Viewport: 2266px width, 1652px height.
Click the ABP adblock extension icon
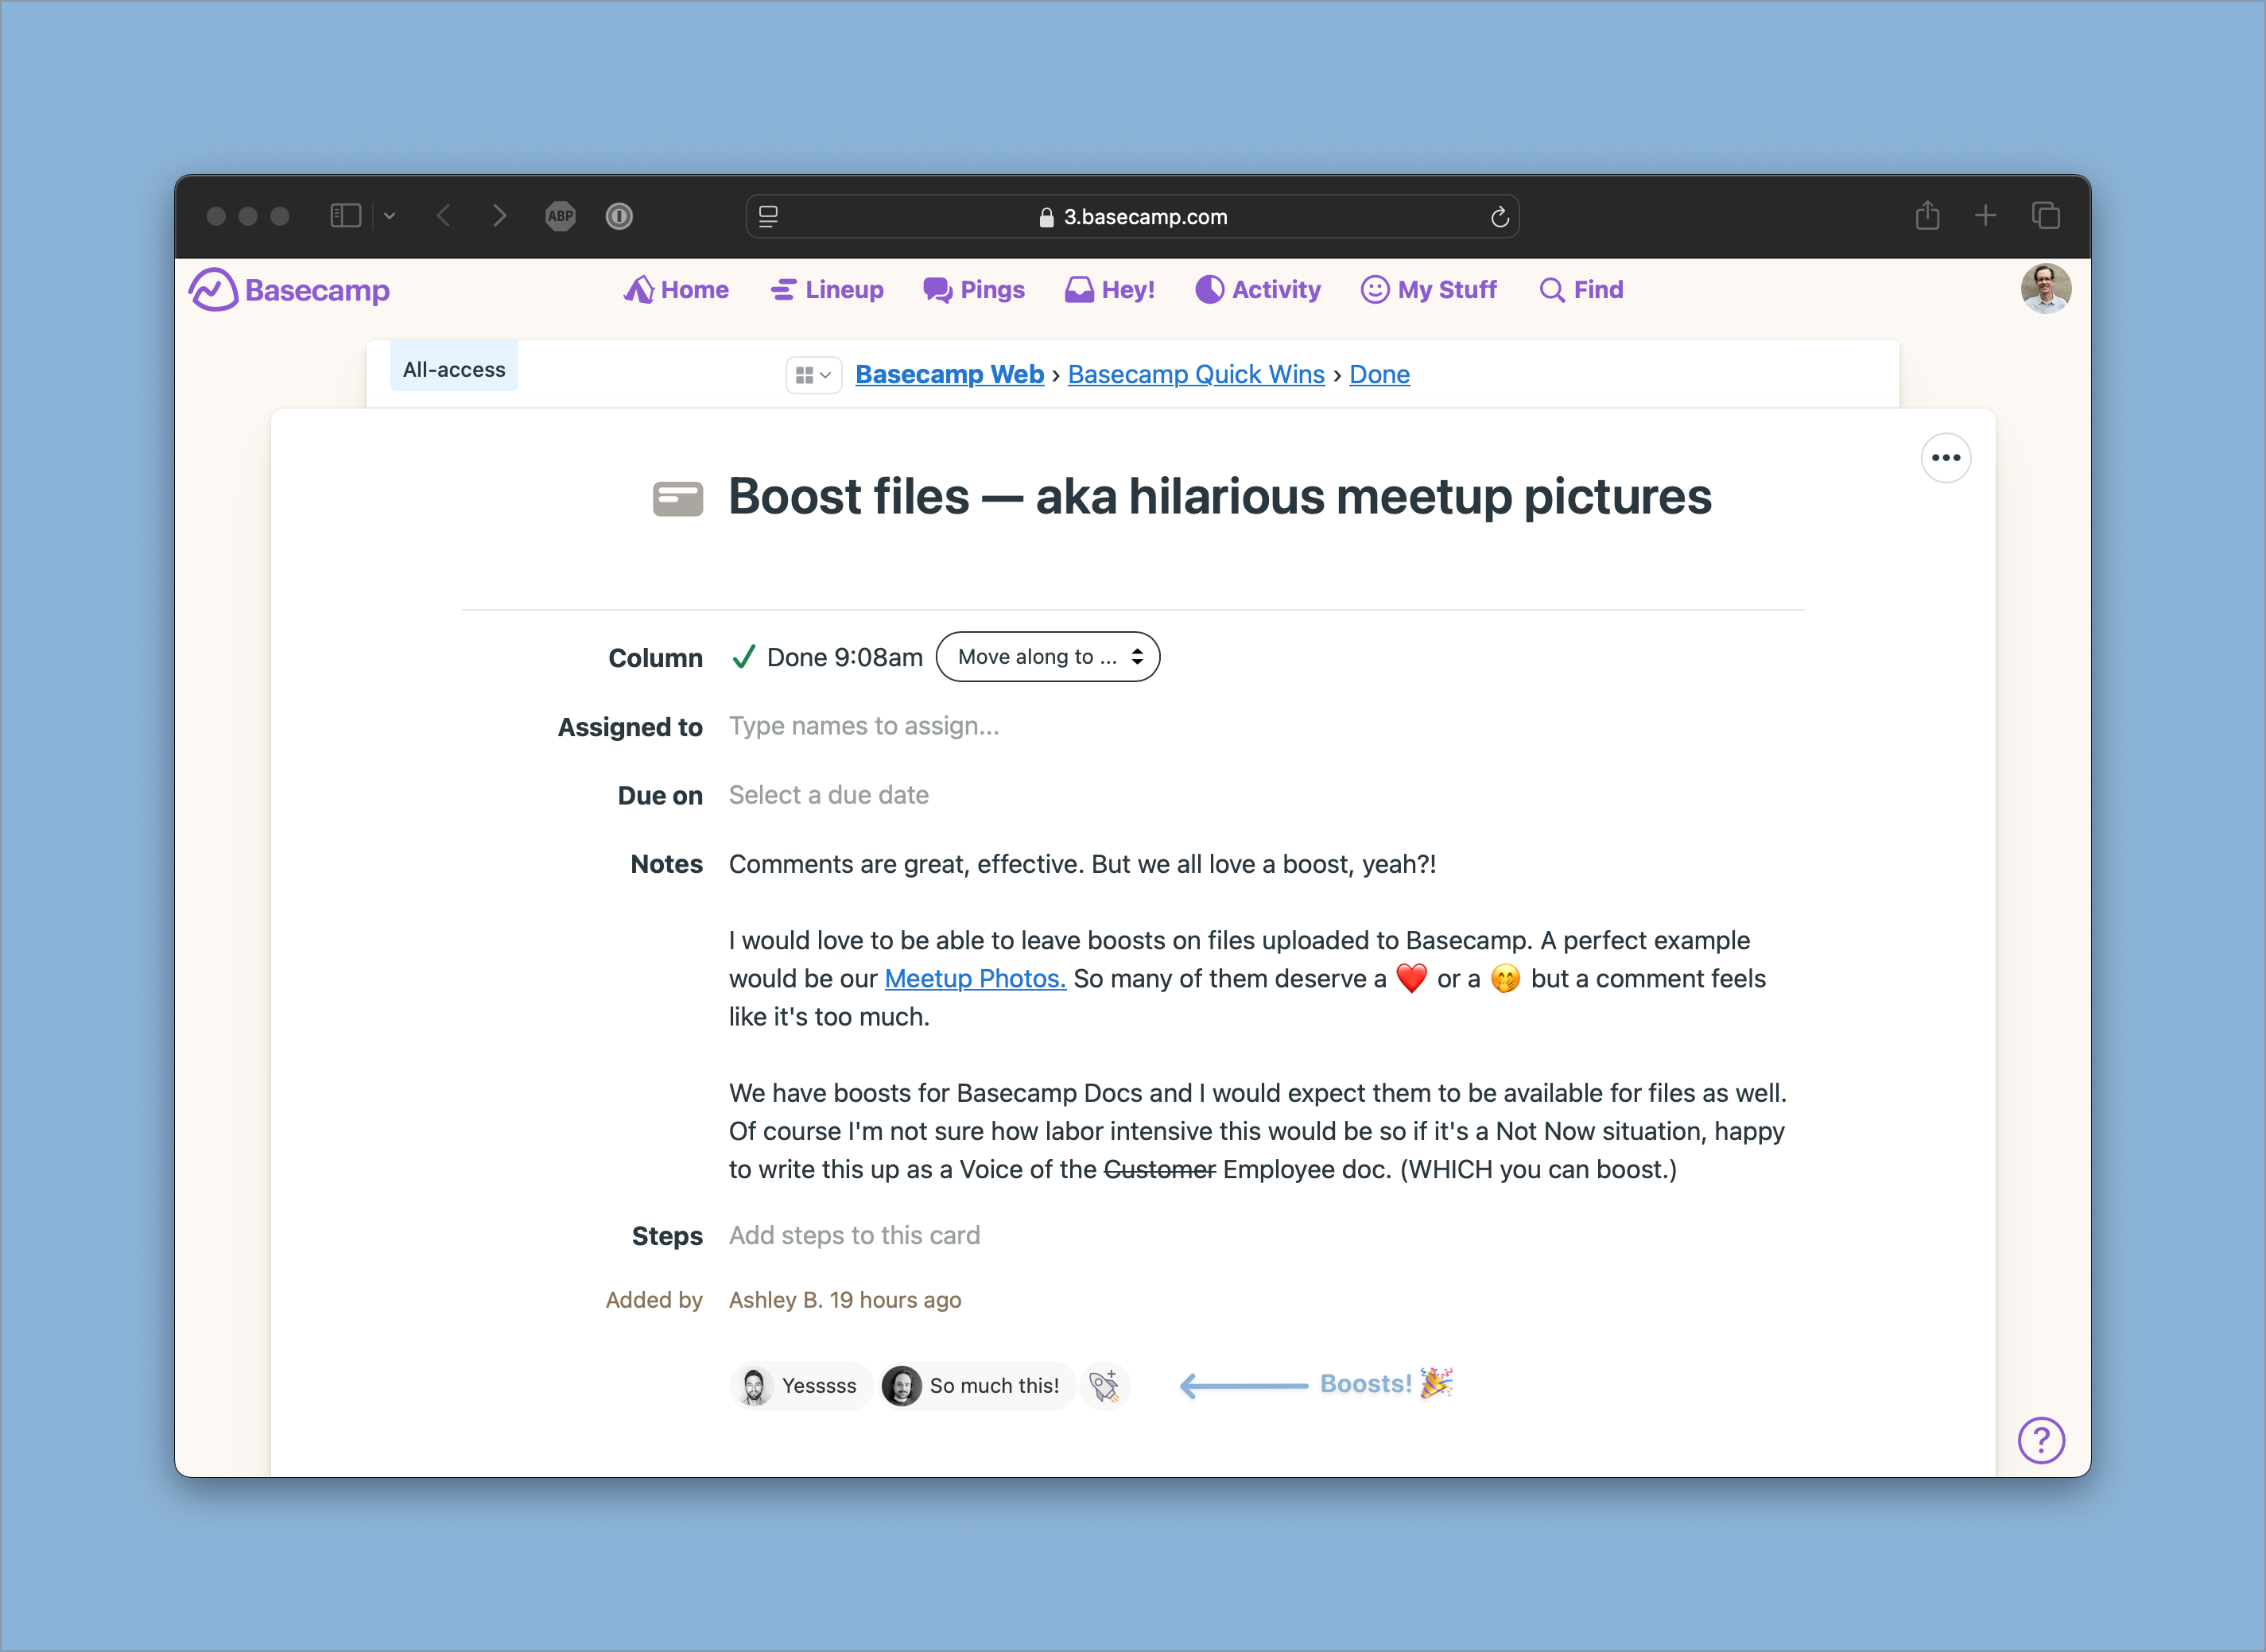point(561,216)
